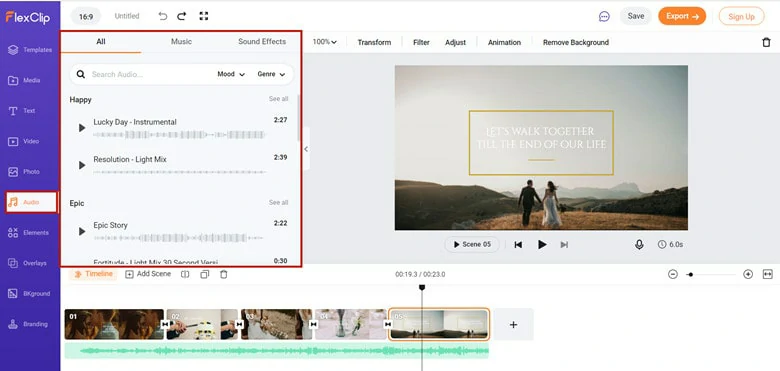780x371 pixels.
Task: Switch to the All audio tab
Action: click(x=101, y=42)
